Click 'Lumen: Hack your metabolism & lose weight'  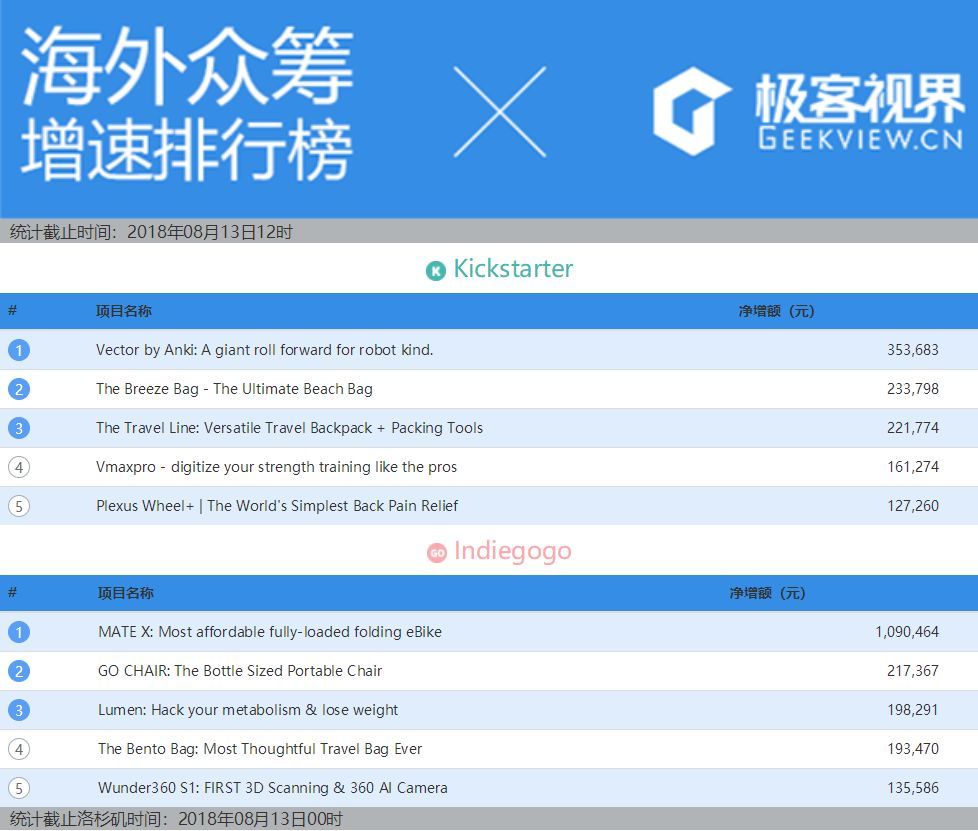pos(248,710)
